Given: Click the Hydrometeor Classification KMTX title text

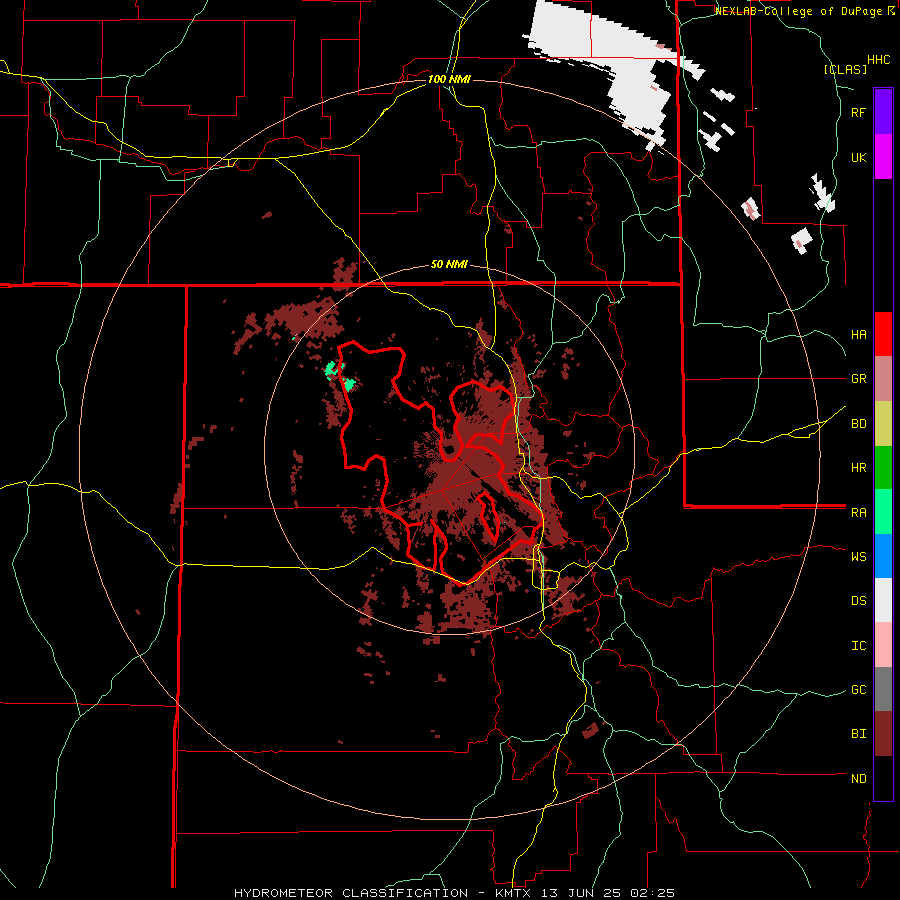Looking at the screenshot, I should [454, 893].
